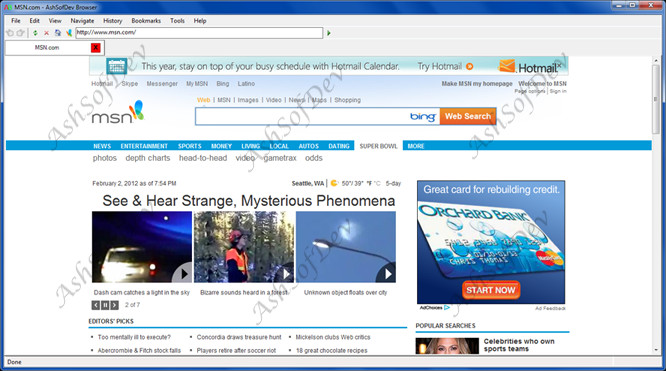Click the depth charts link
This screenshot has width=666, height=371.
(x=148, y=158)
